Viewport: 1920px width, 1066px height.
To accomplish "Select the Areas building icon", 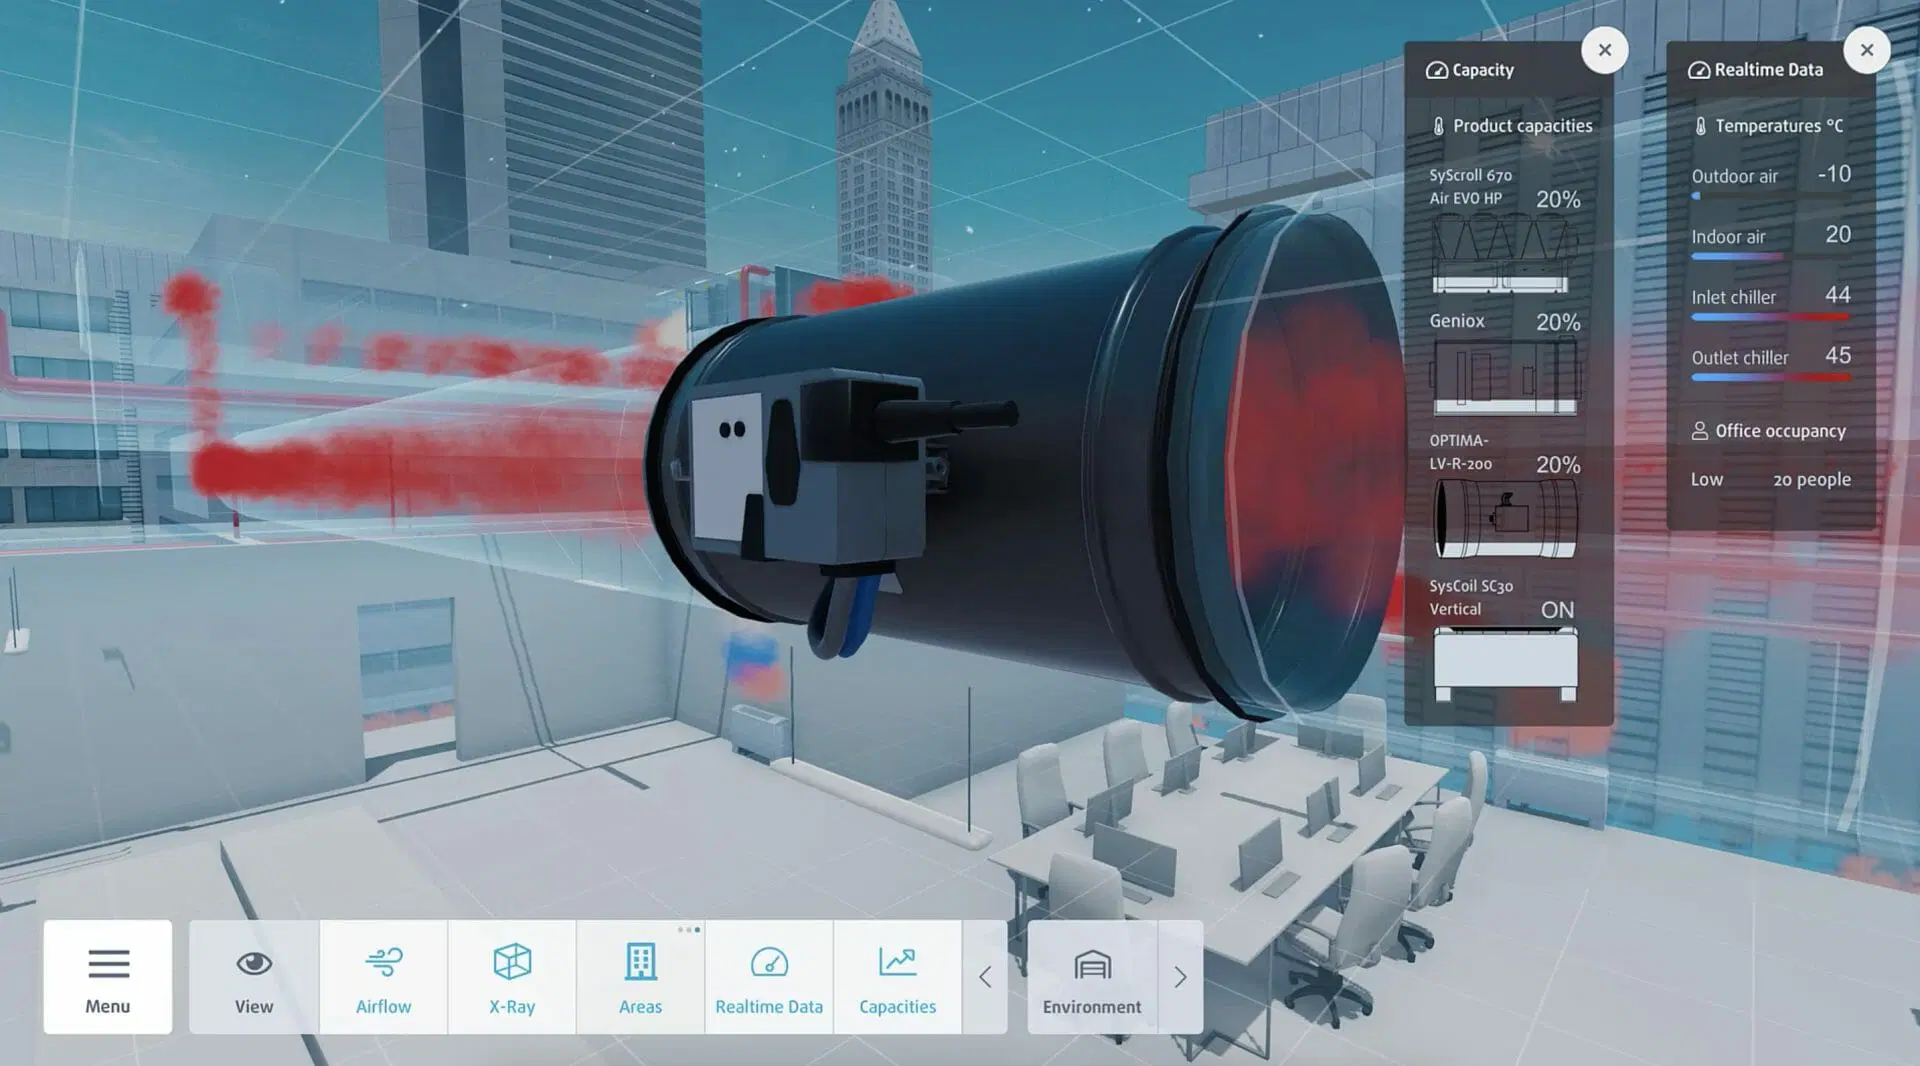I will point(640,977).
